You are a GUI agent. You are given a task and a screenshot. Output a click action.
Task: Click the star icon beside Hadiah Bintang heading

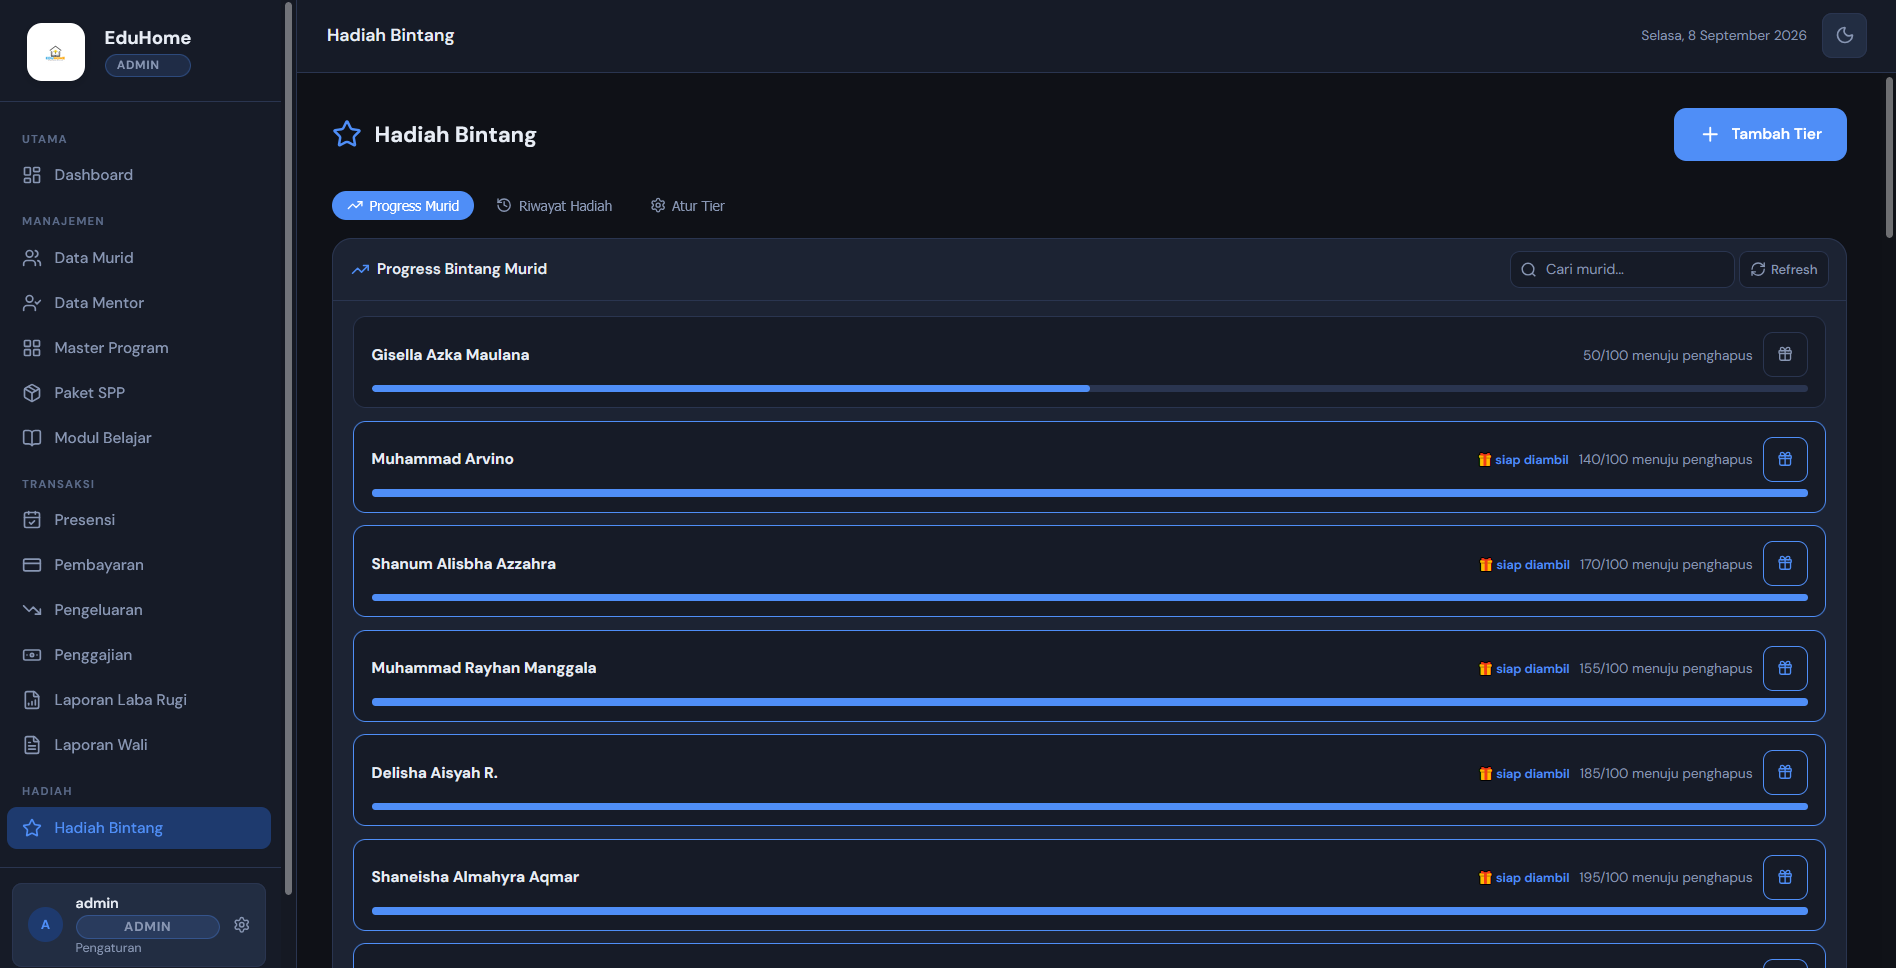[347, 134]
